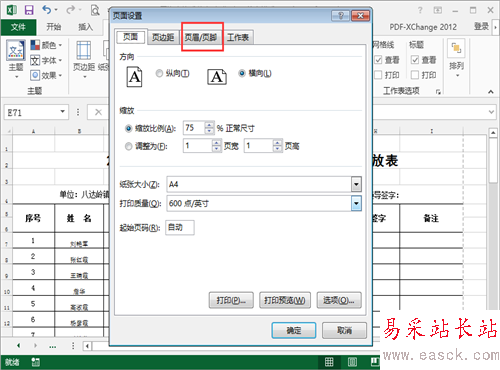Open the Name Box dropdown arrow
The width and height of the screenshot is (500, 370).
[62, 112]
